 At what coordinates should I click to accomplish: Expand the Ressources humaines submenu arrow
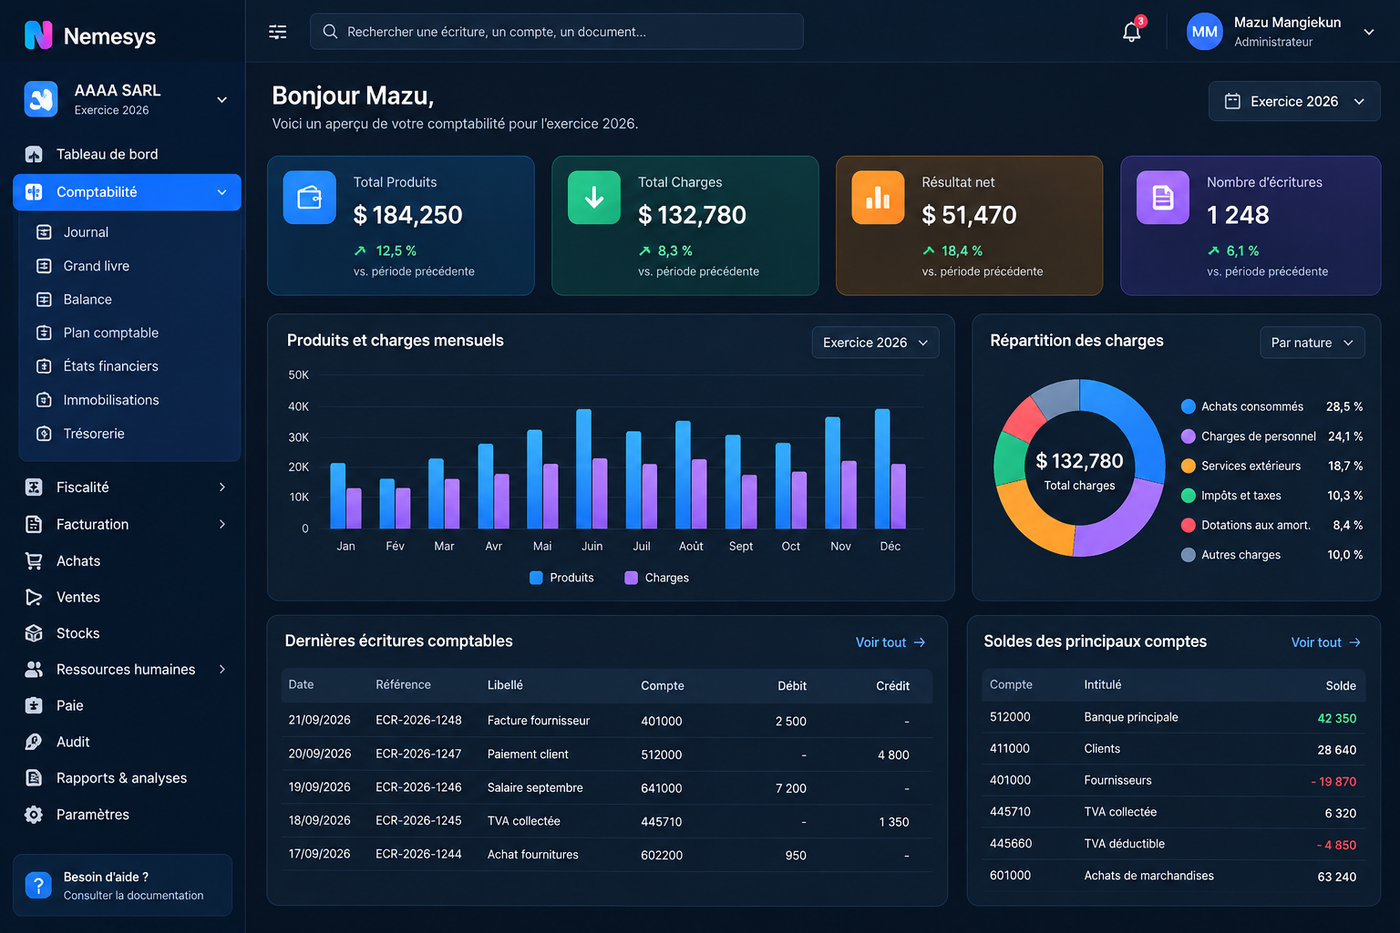[x=222, y=669]
